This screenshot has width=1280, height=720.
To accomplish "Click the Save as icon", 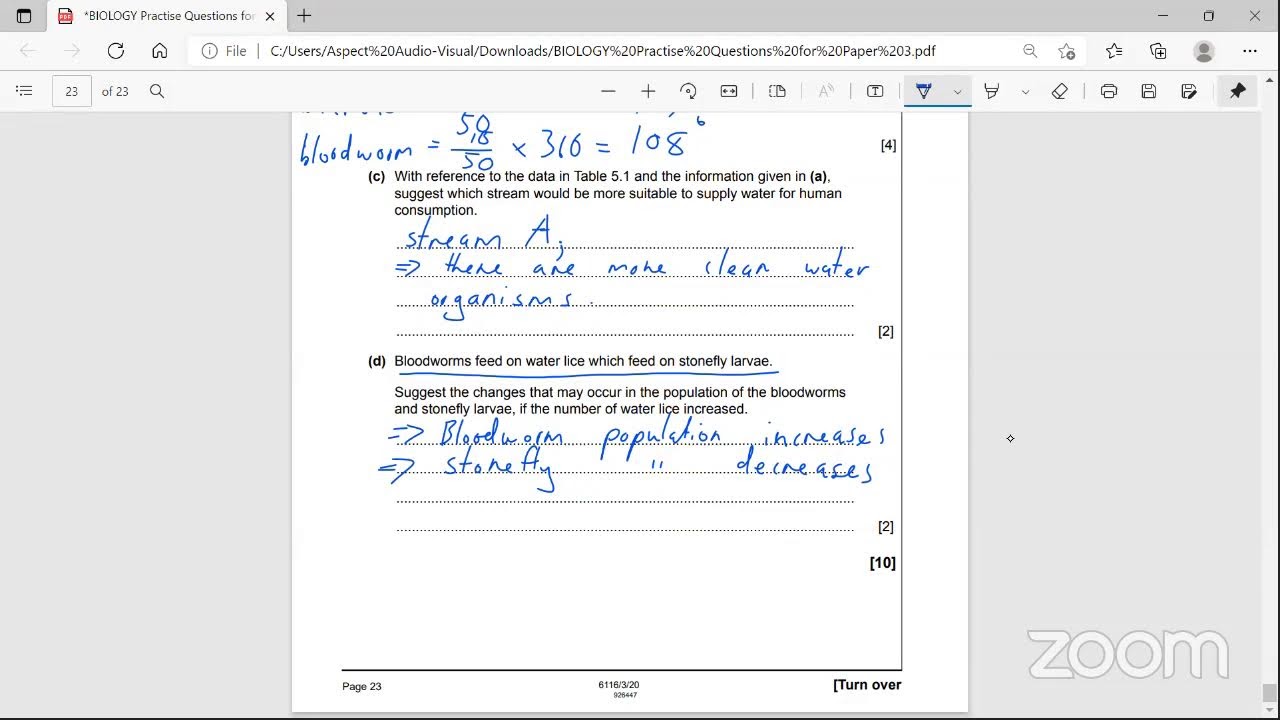I will [x=1189, y=91].
